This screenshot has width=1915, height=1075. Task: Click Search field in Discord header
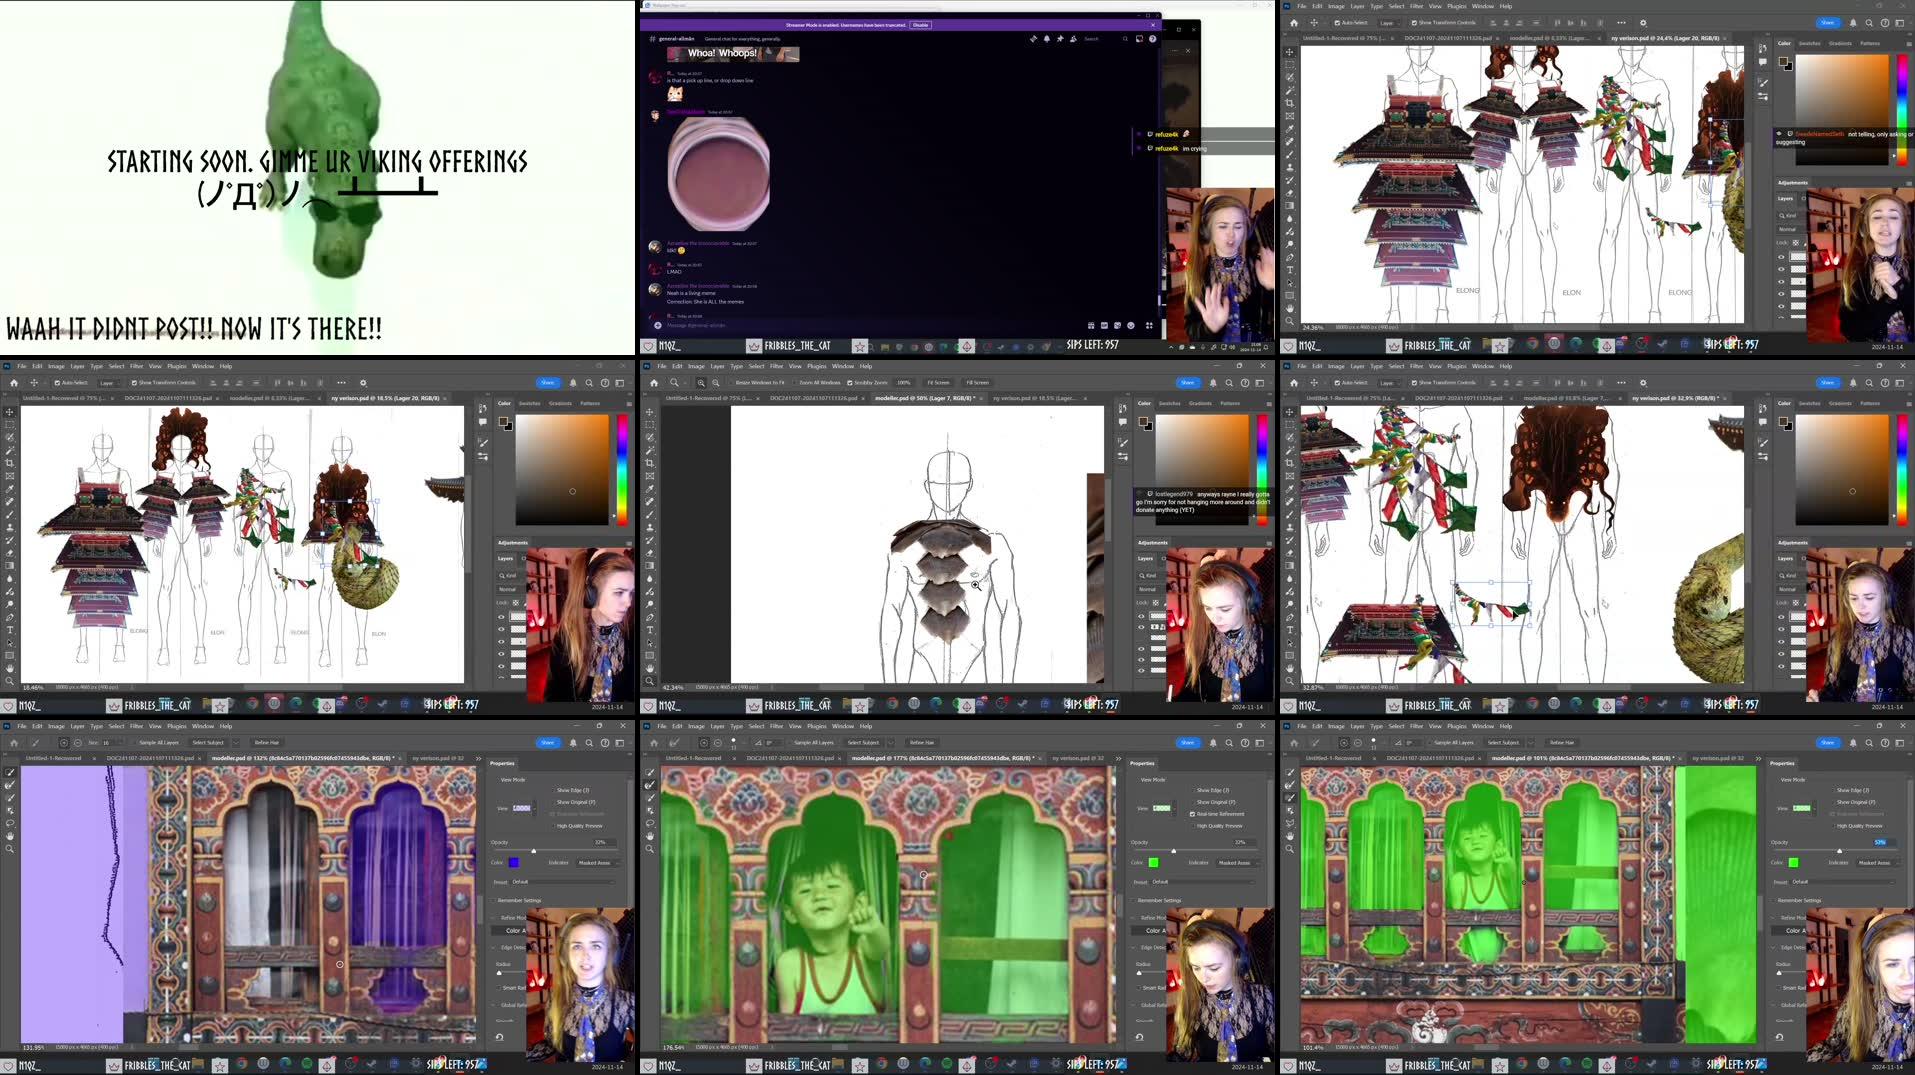coord(1105,39)
